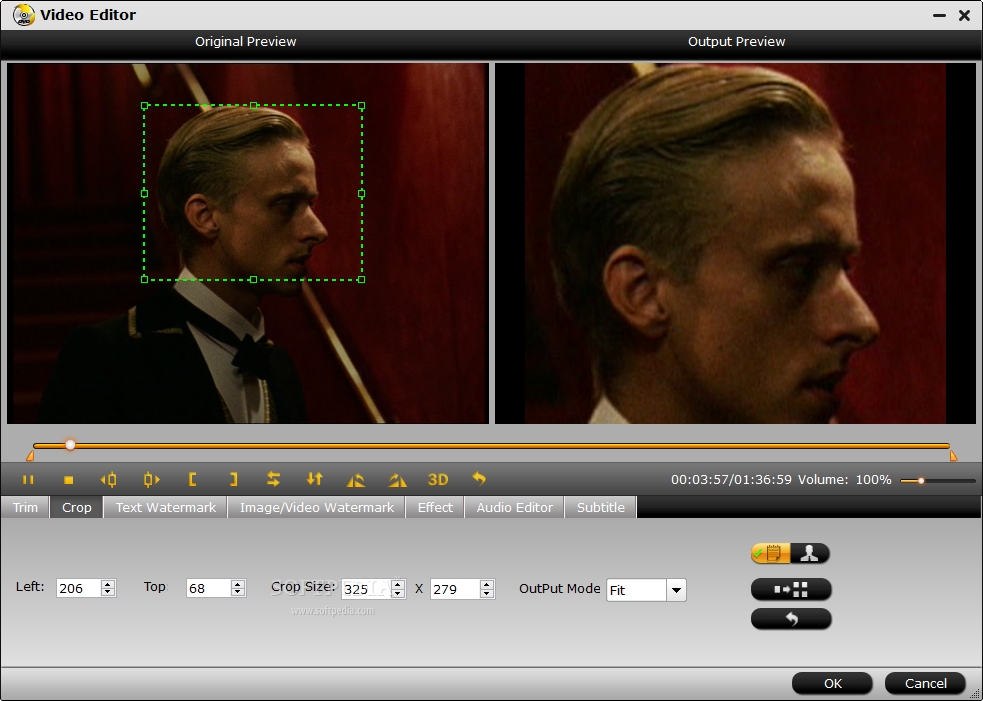The width and height of the screenshot is (983, 701).
Task: Rotate video clockwise
Action: [x=397, y=480]
